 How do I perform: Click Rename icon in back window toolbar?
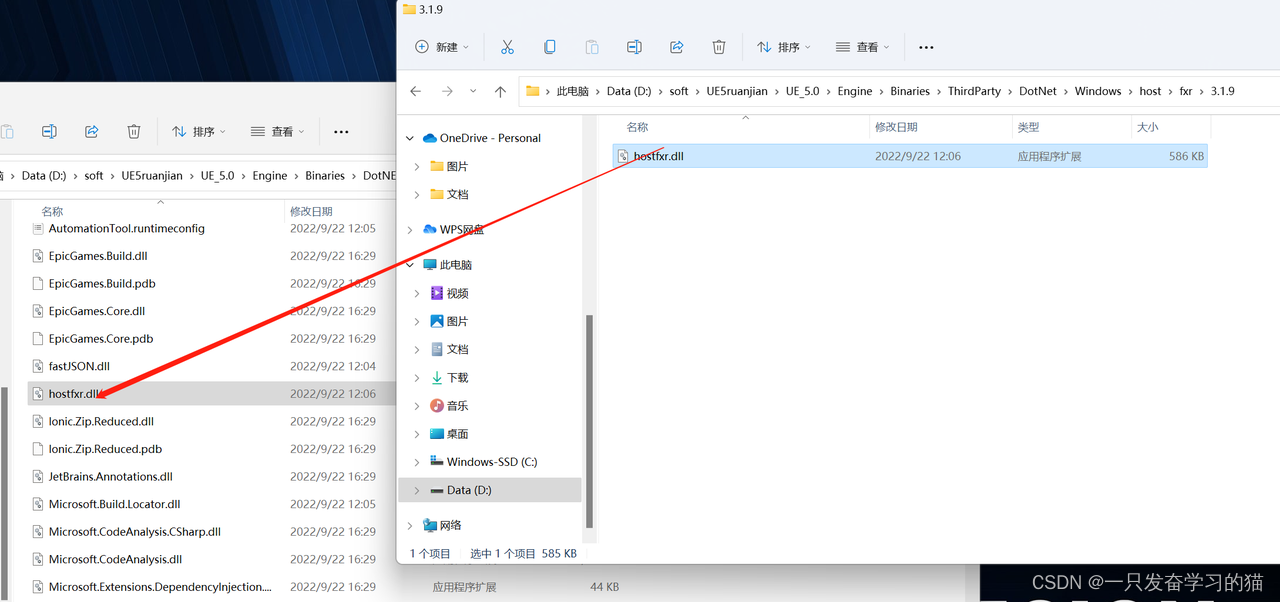49,131
